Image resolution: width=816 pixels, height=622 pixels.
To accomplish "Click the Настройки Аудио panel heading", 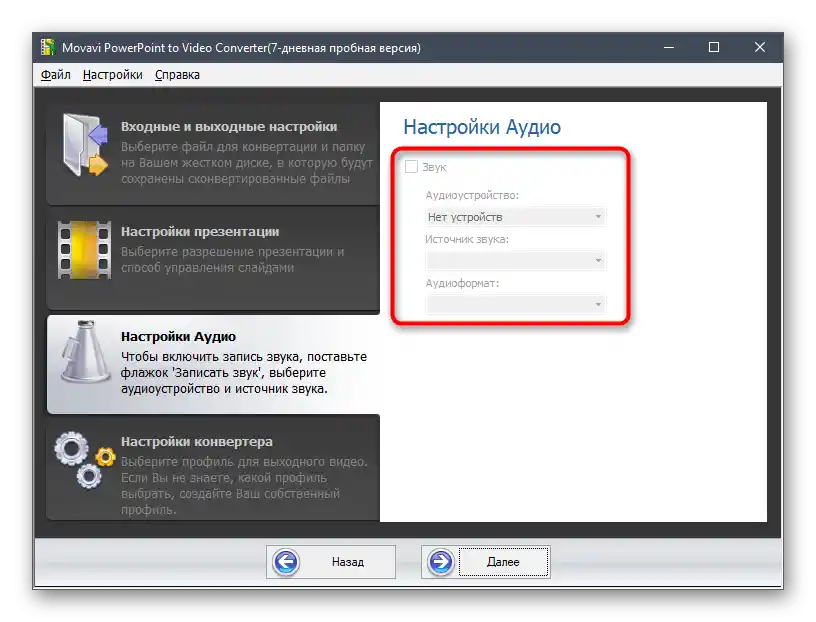I will click(x=482, y=127).
